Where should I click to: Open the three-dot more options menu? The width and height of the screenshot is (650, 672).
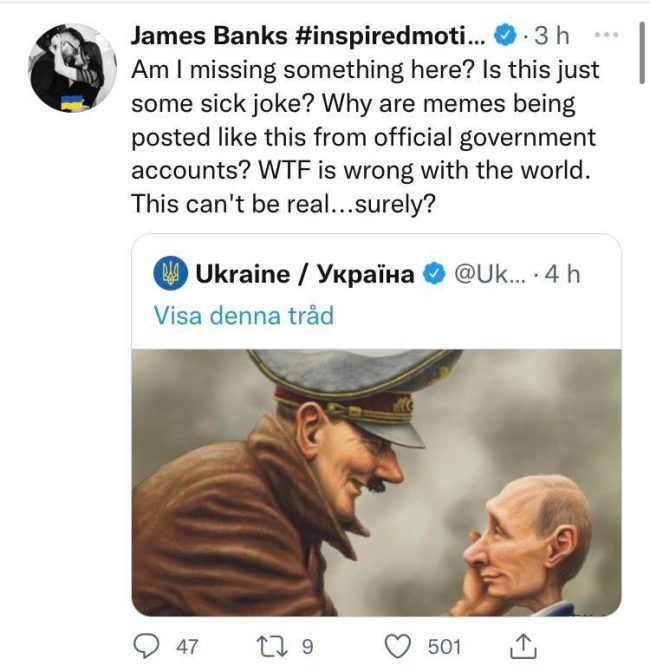pos(607,36)
